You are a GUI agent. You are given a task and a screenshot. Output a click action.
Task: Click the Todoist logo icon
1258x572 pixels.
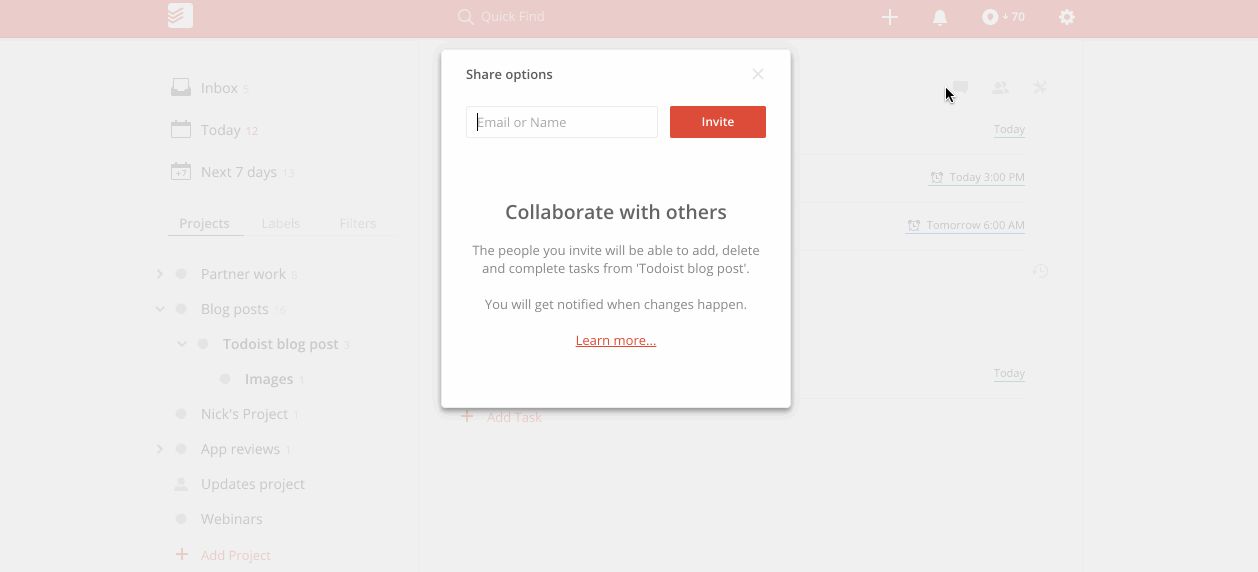coord(180,16)
